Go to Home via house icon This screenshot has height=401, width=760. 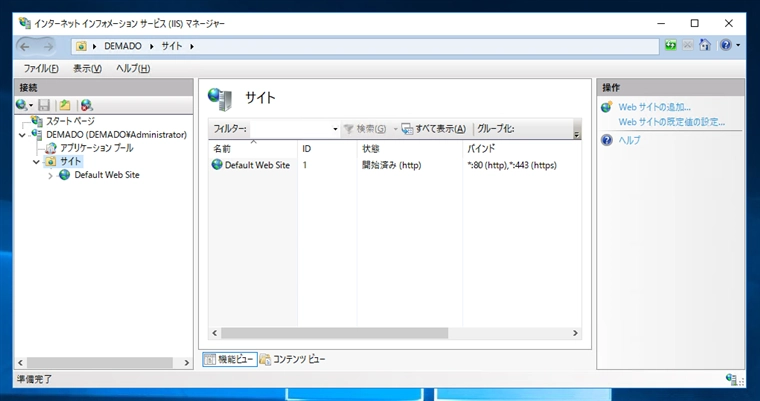click(x=705, y=46)
